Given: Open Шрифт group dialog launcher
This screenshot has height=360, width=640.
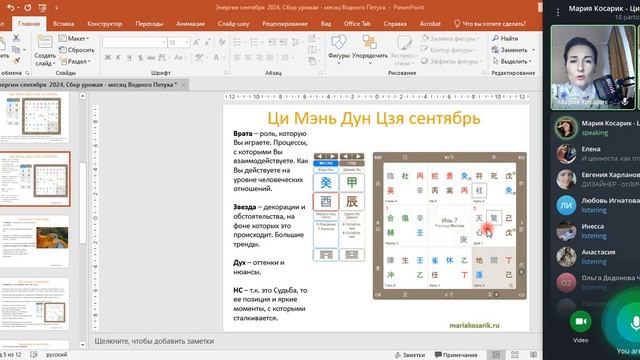Looking at the screenshot, I should click(226, 73).
